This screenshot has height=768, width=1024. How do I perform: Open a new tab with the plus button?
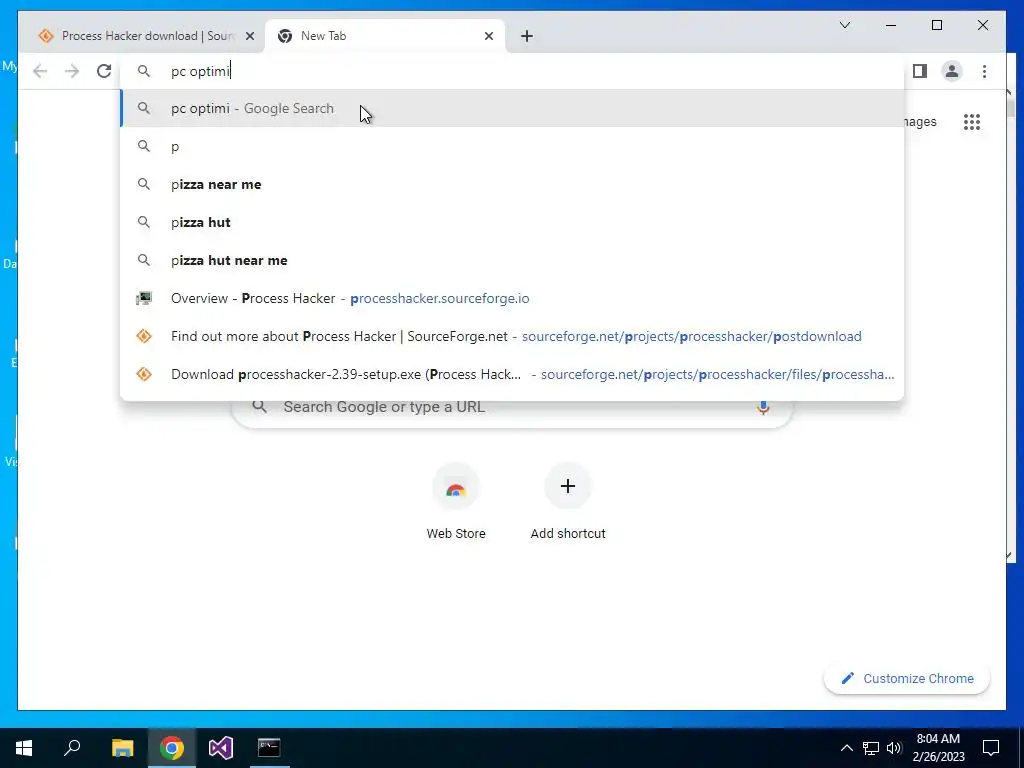click(x=527, y=36)
